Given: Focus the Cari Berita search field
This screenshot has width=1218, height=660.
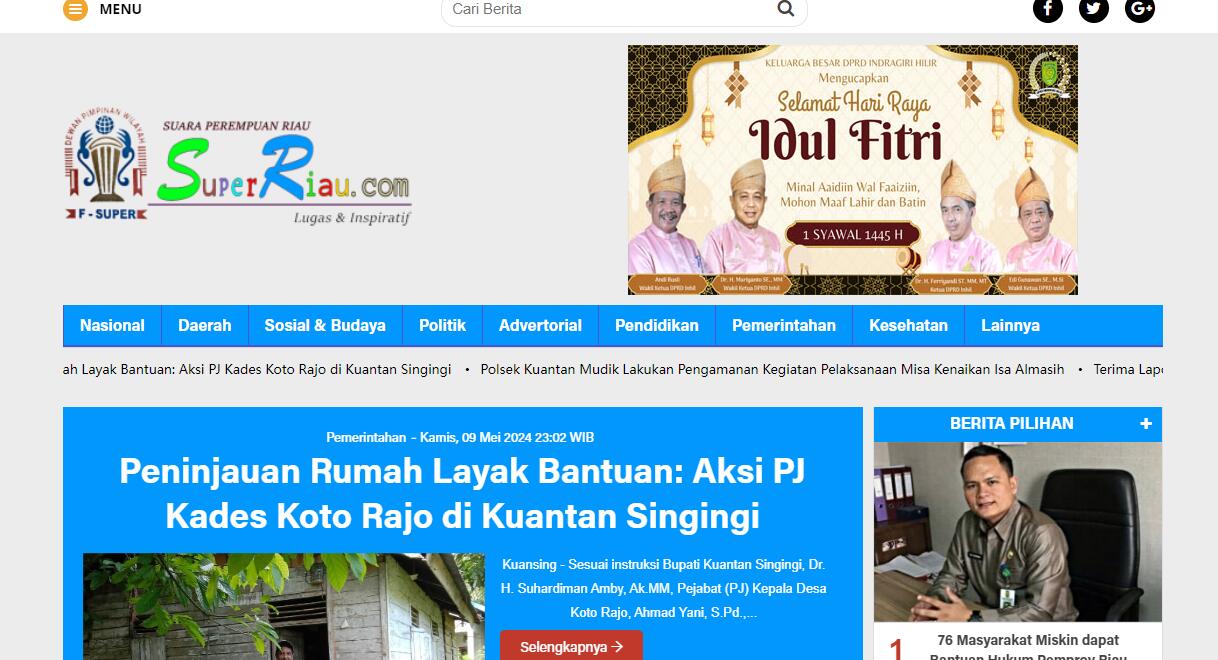Looking at the screenshot, I should 610,9.
